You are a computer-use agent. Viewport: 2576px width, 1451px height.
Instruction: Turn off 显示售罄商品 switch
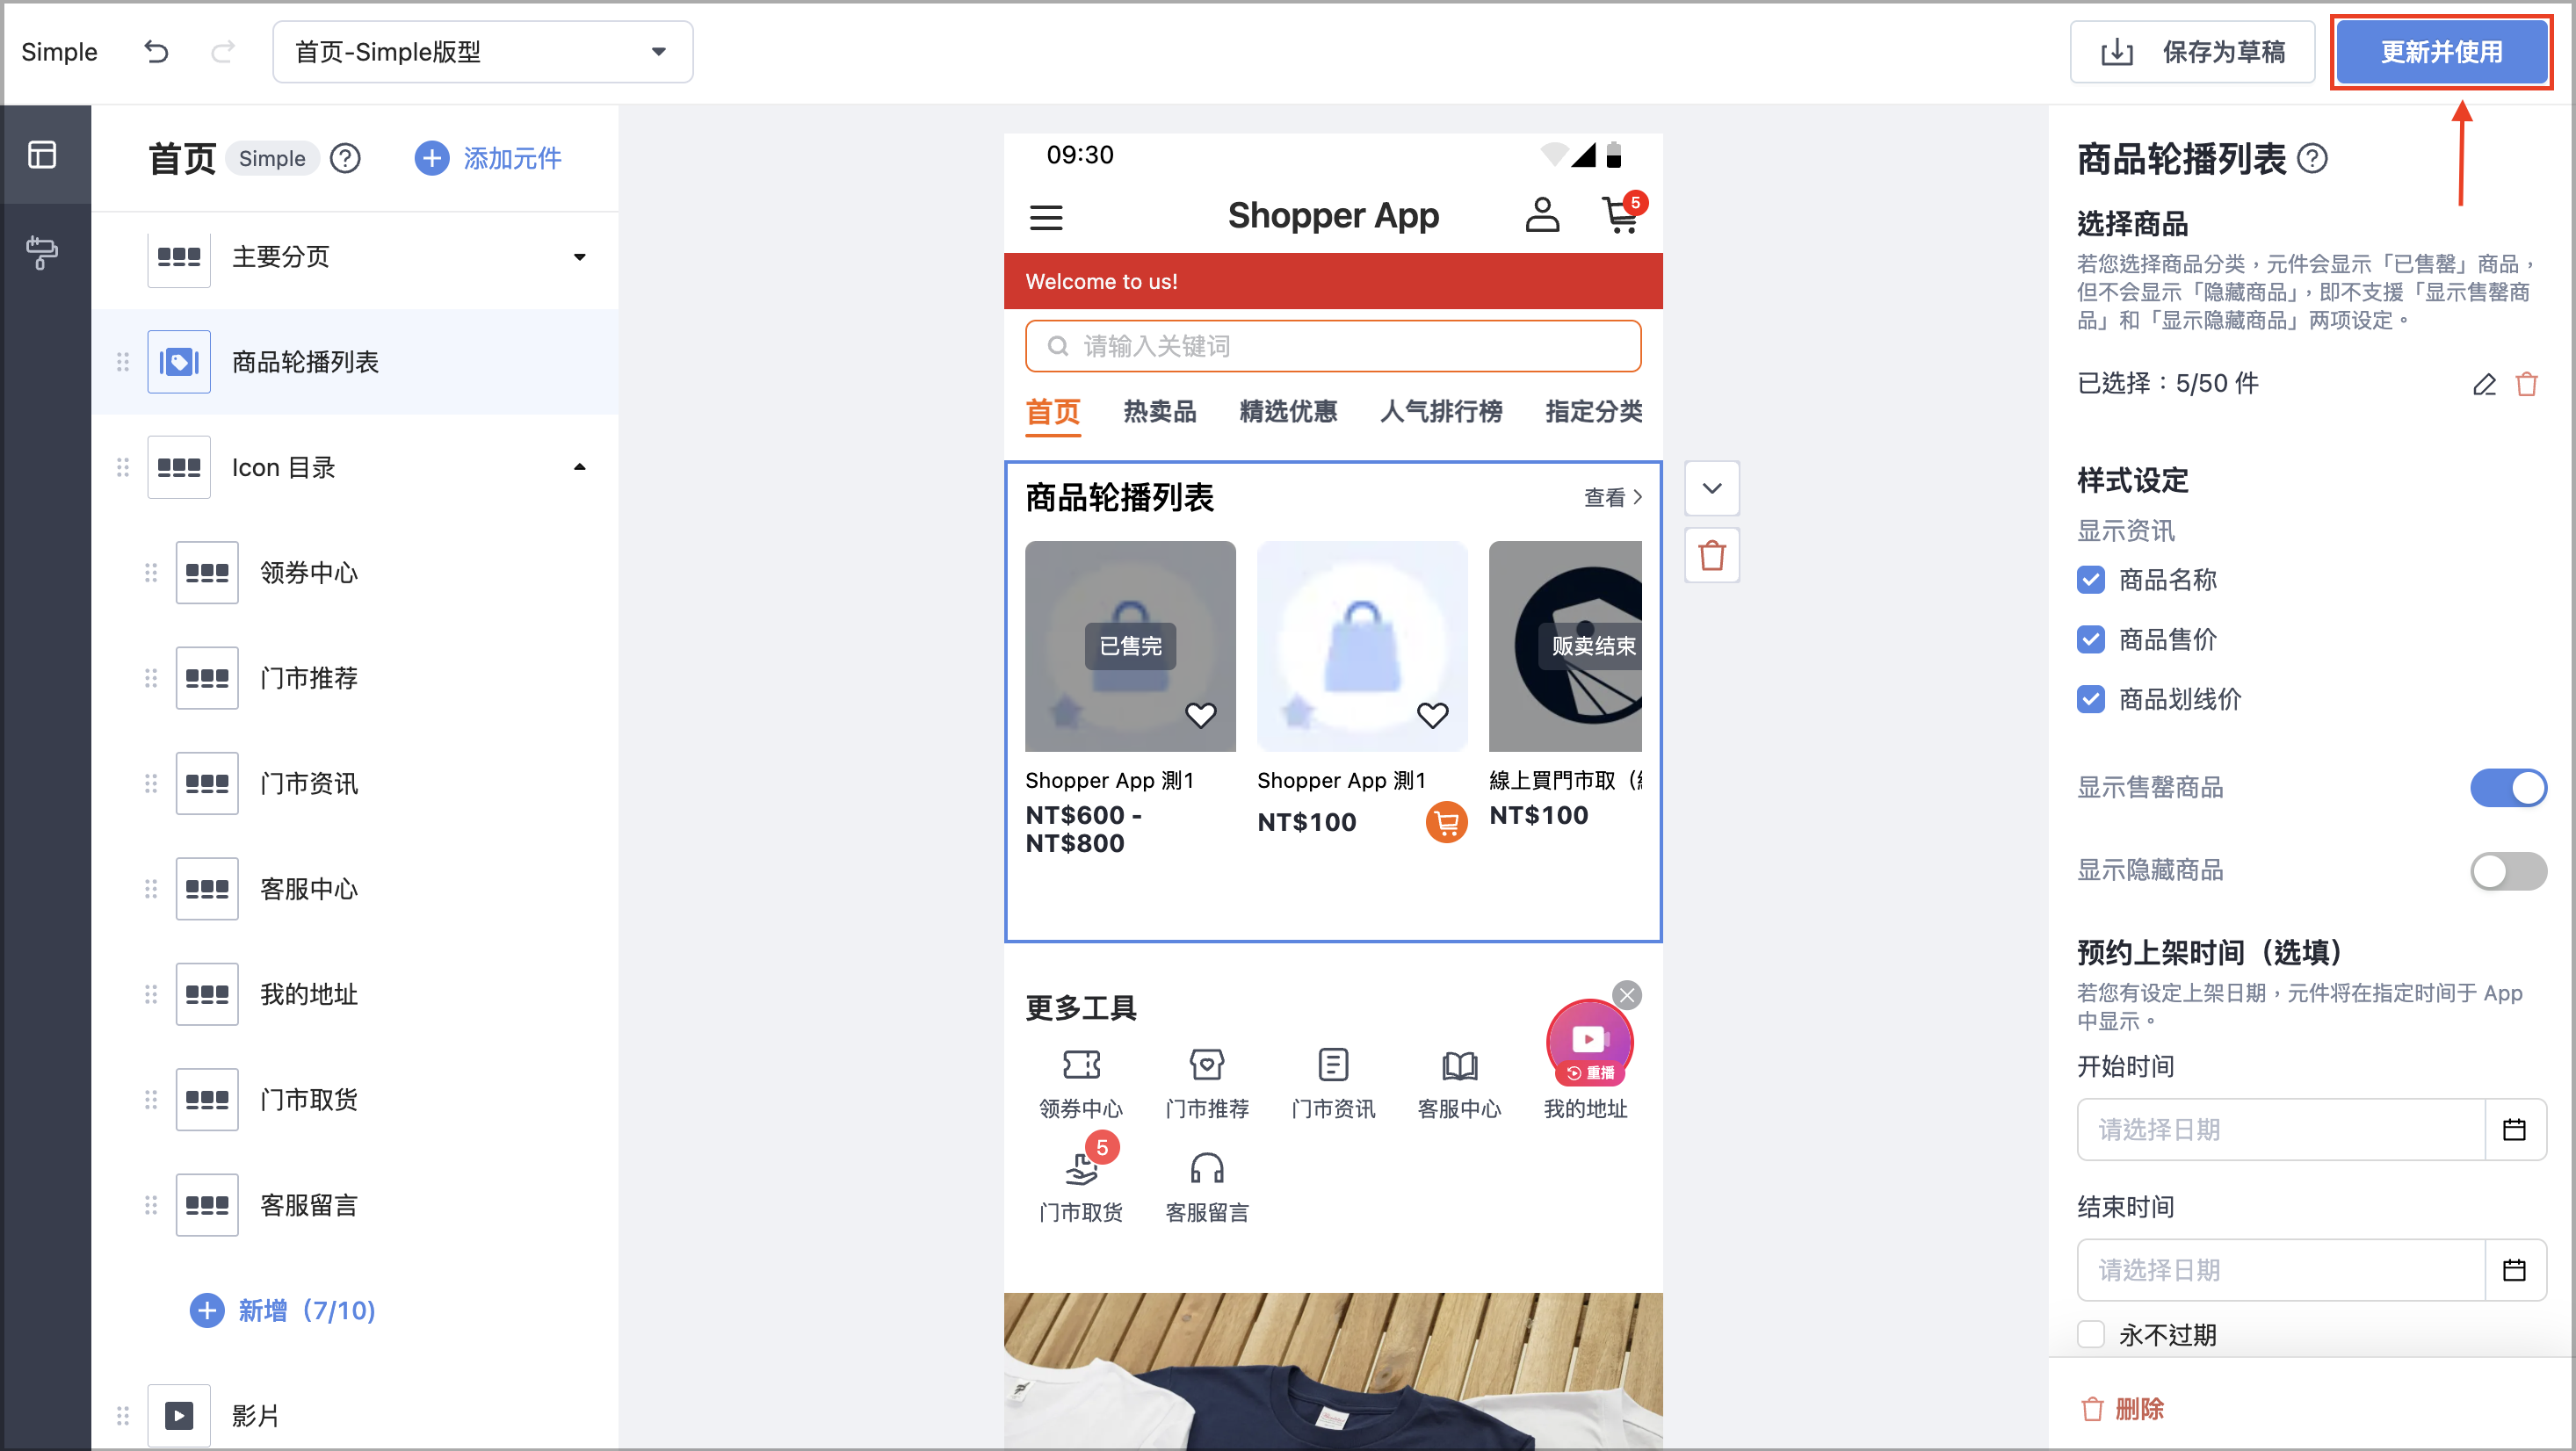pos(2508,788)
